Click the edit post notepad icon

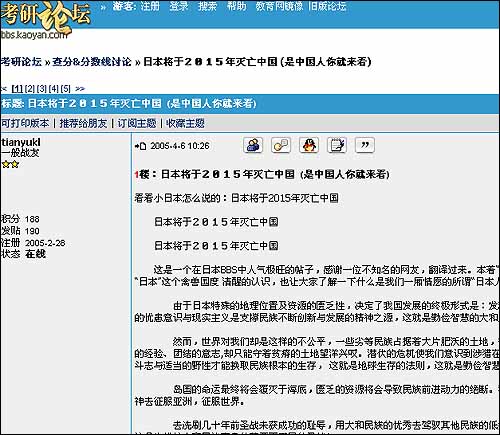pyautogui.click(x=337, y=145)
